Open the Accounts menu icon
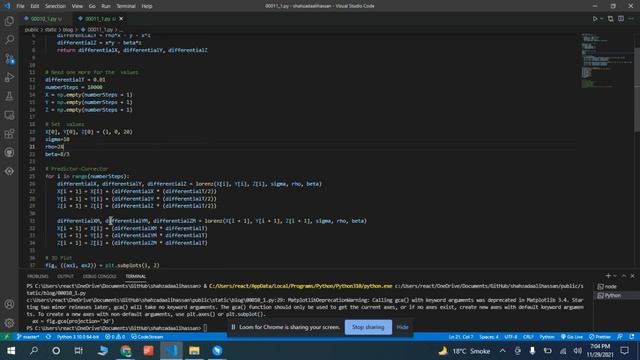Screen dimensions: 640x360 (x=9, y=304)
